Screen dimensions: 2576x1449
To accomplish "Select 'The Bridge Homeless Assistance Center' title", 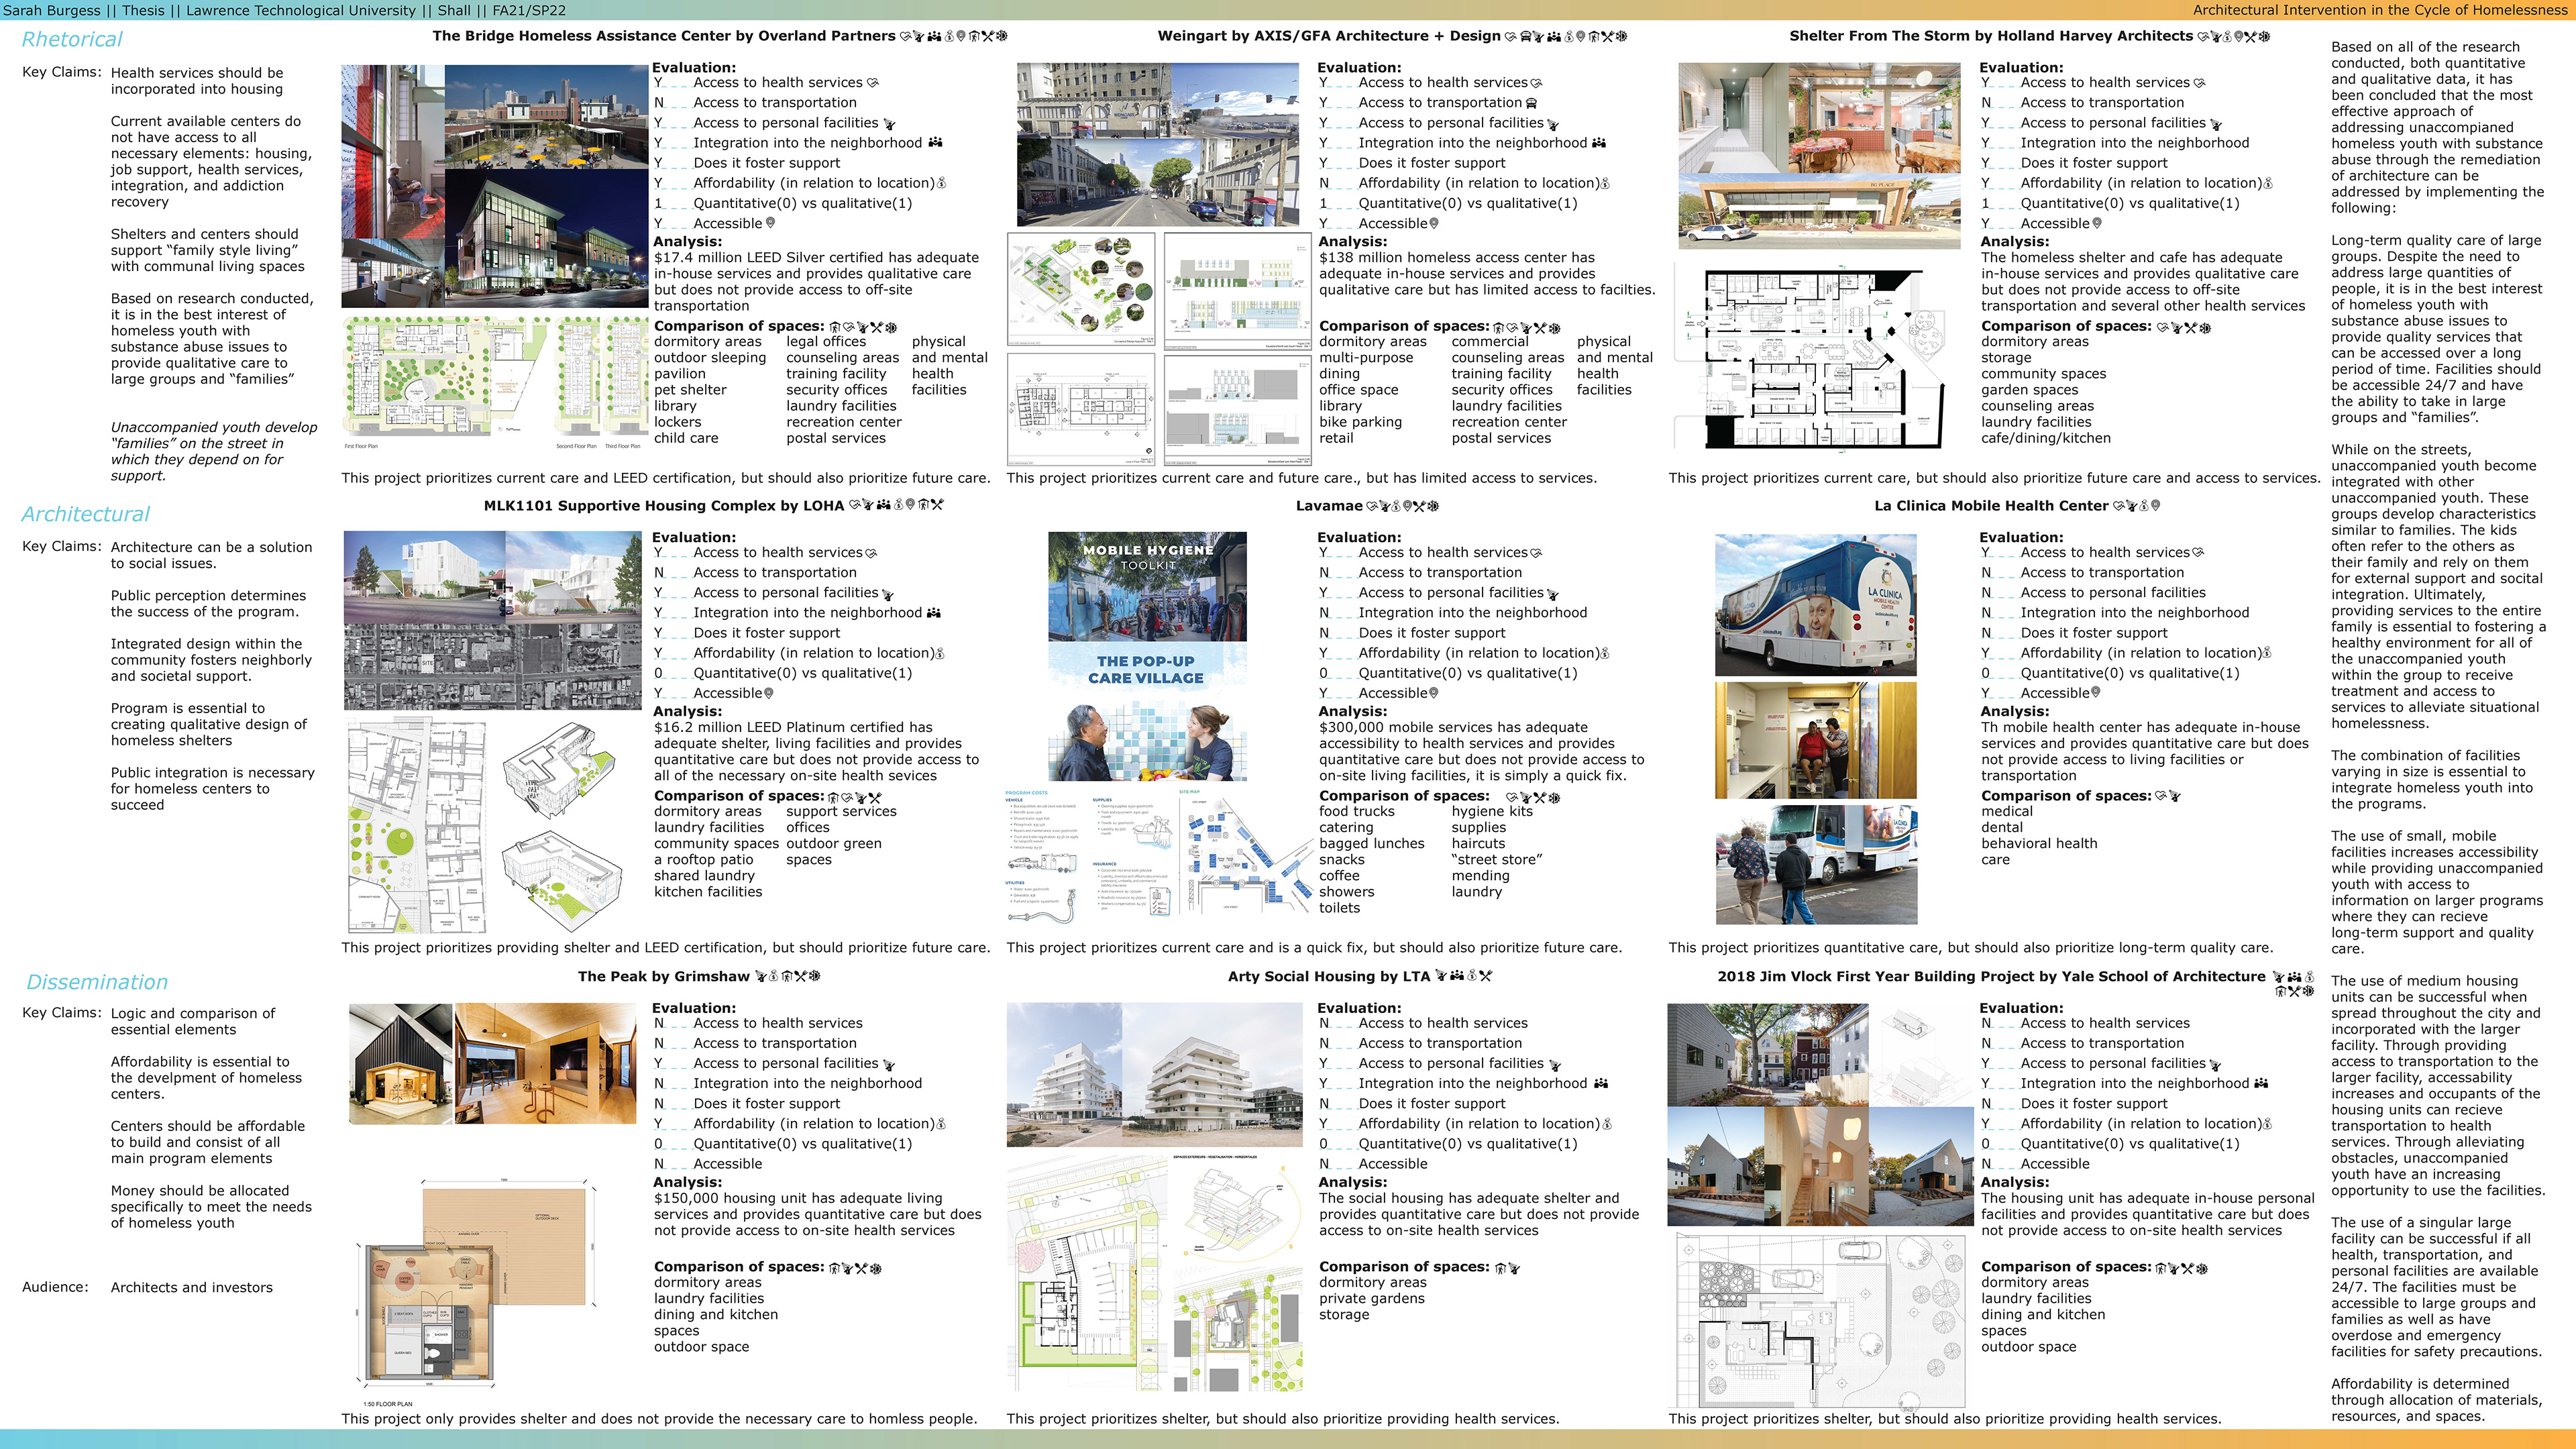I will 664,36.
